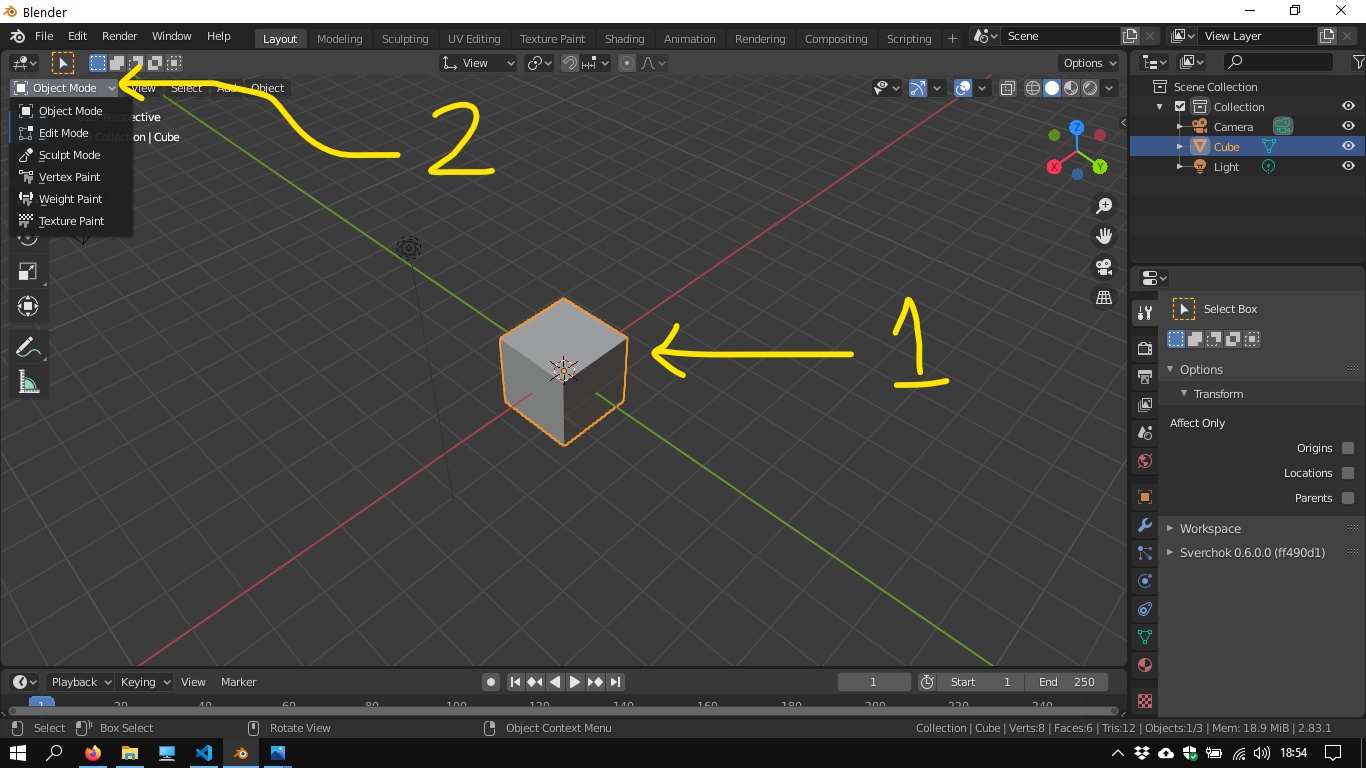Image resolution: width=1366 pixels, height=768 pixels.
Task: Choose Edit Mode from mode list
Action: click(x=63, y=133)
